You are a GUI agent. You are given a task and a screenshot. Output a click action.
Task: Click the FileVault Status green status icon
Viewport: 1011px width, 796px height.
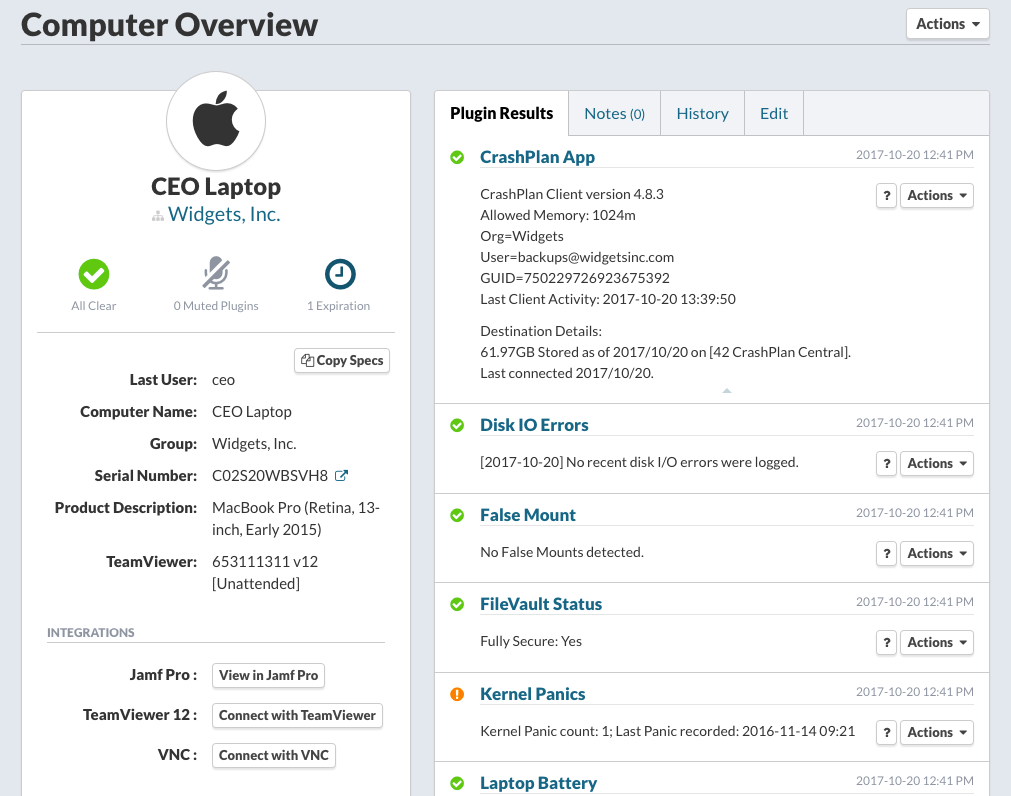pyautogui.click(x=457, y=604)
